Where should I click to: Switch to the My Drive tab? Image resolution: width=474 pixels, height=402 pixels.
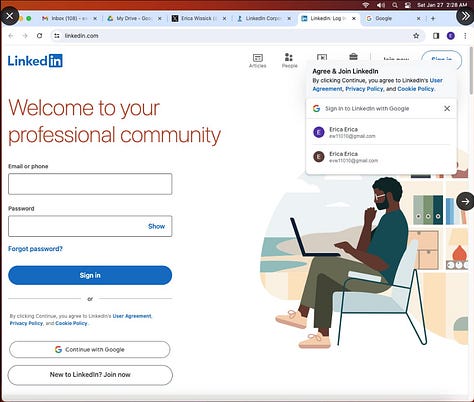(x=134, y=19)
